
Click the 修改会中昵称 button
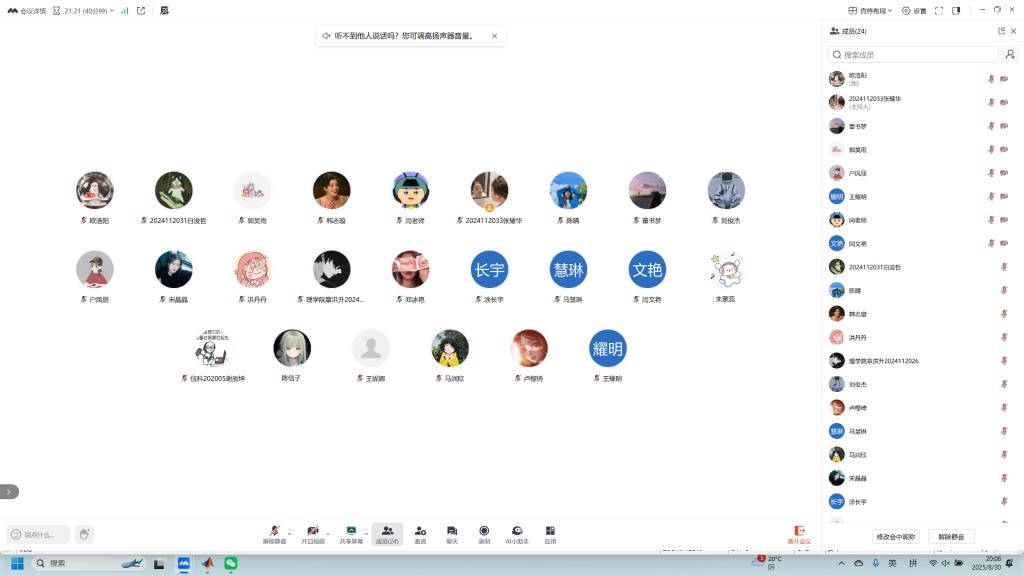[x=895, y=537]
